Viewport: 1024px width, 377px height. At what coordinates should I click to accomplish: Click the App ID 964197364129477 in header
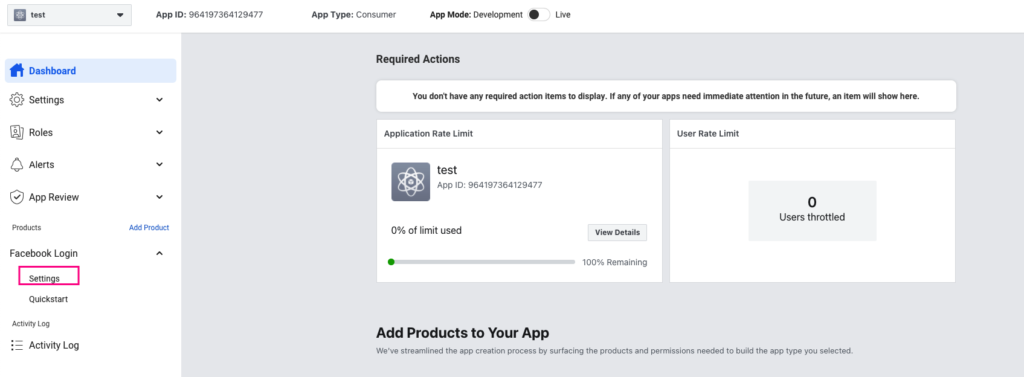[x=210, y=14]
